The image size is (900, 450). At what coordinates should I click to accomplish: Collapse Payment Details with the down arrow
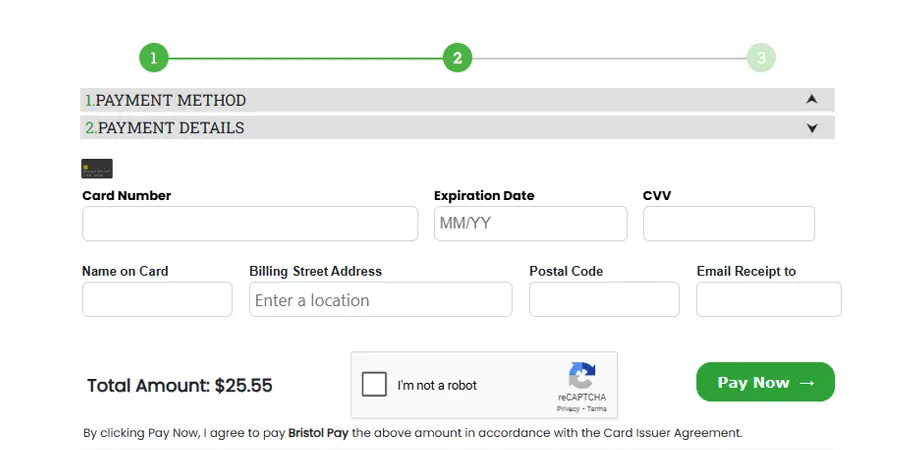point(812,127)
